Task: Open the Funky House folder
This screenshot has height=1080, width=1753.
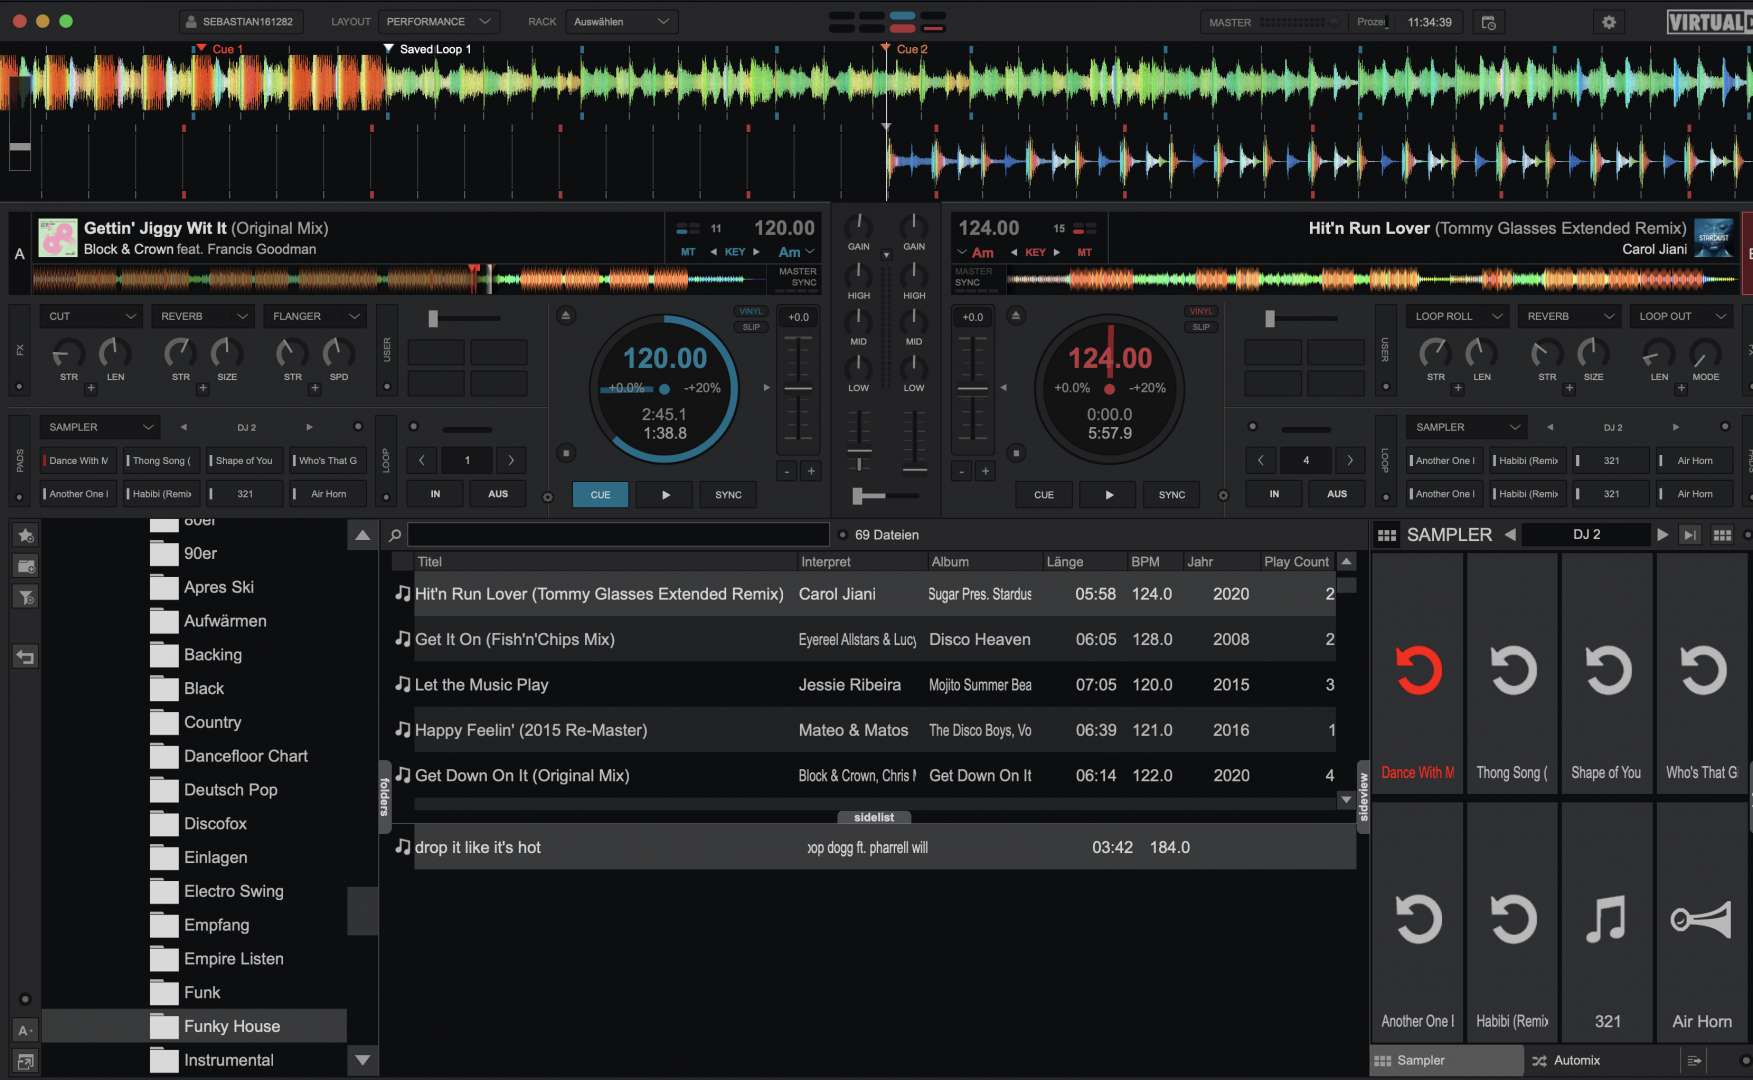Action: click(x=195, y=1026)
